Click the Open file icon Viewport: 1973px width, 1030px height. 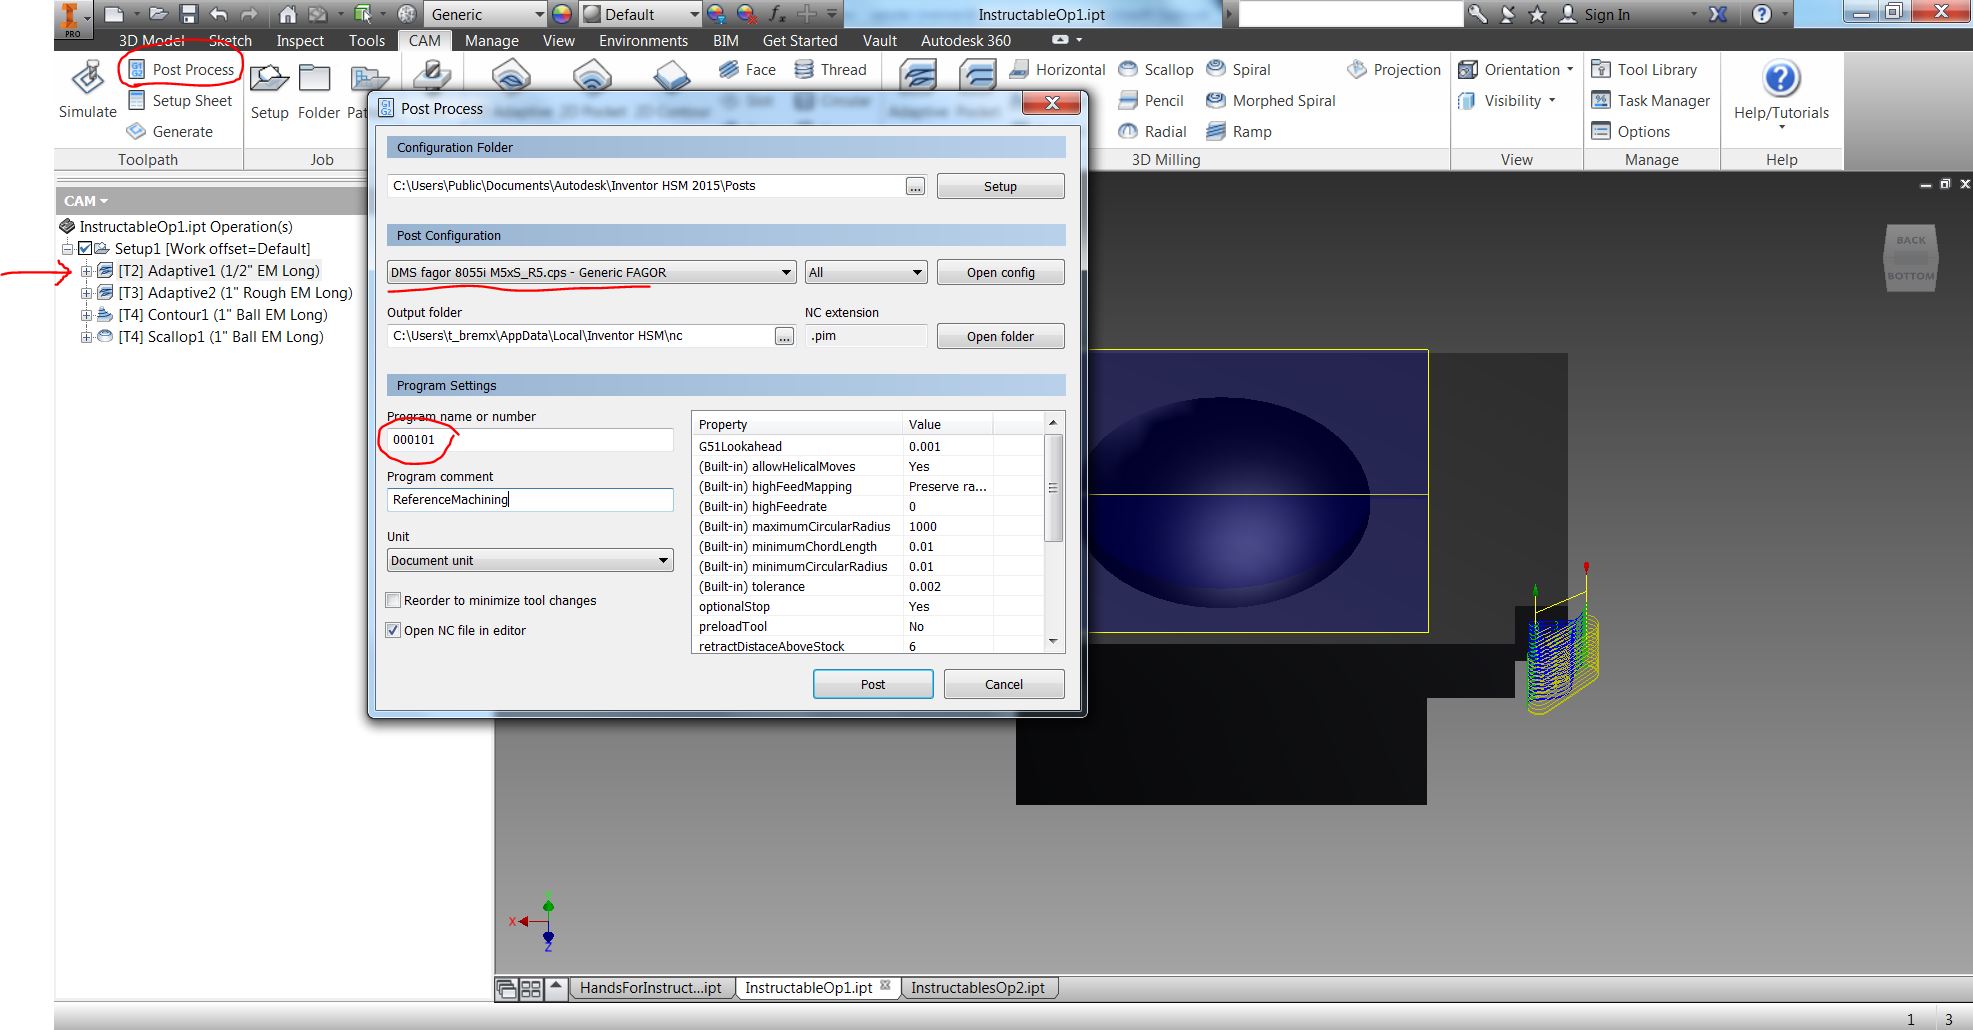click(158, 14)
